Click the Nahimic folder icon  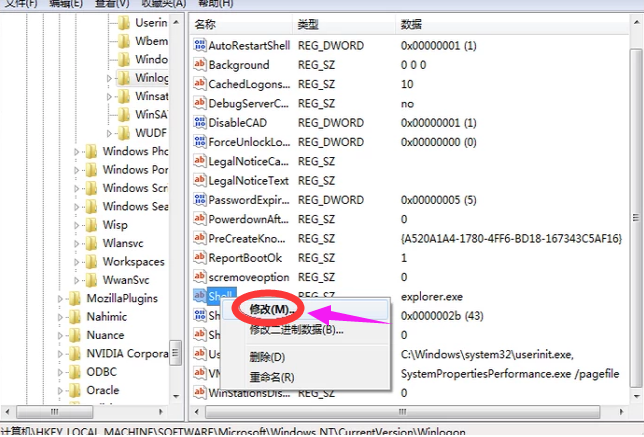(75, 316)
